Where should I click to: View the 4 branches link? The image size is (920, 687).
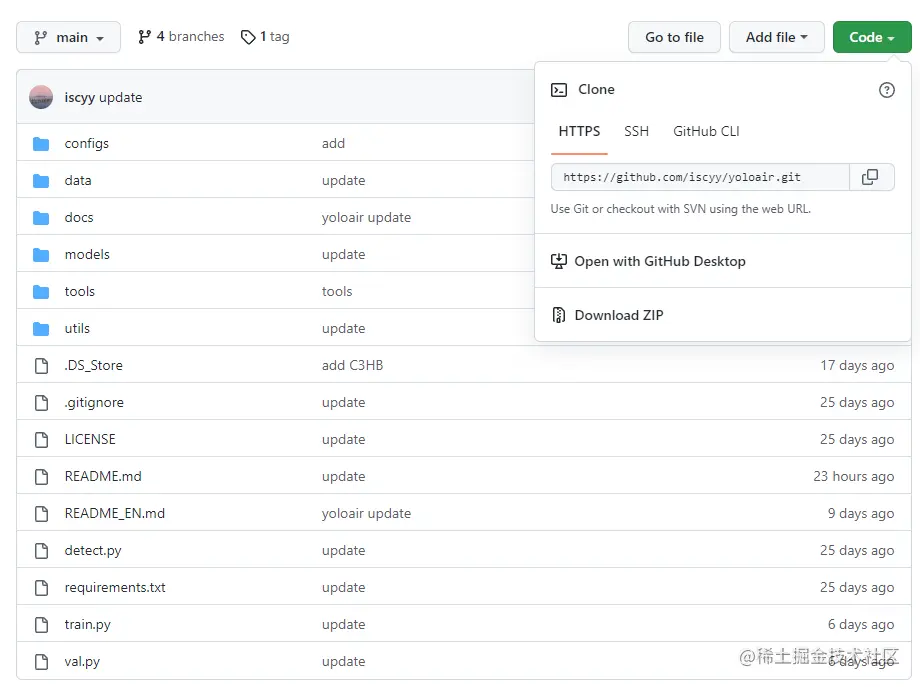coord(181,37)
